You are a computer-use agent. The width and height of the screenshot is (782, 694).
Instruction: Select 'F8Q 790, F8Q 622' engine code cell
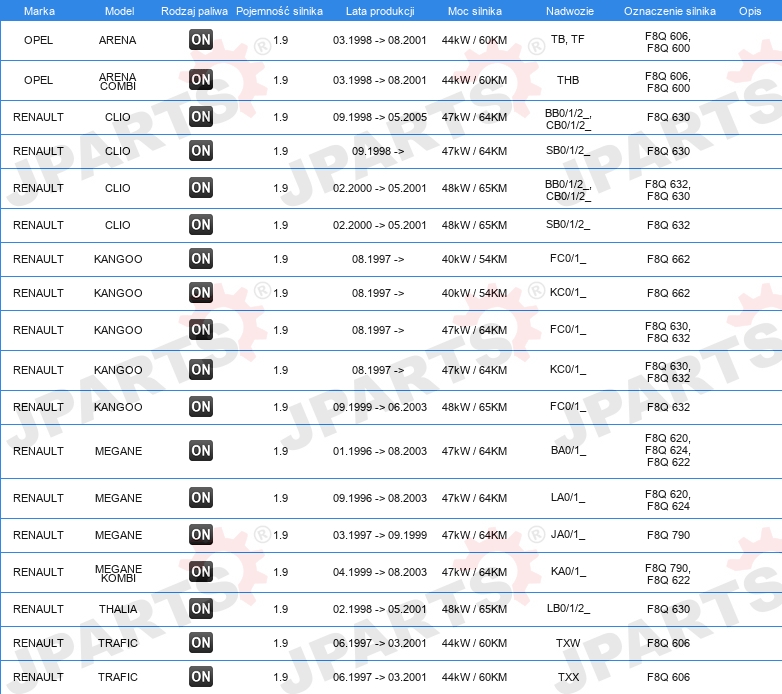coord(668,574)
